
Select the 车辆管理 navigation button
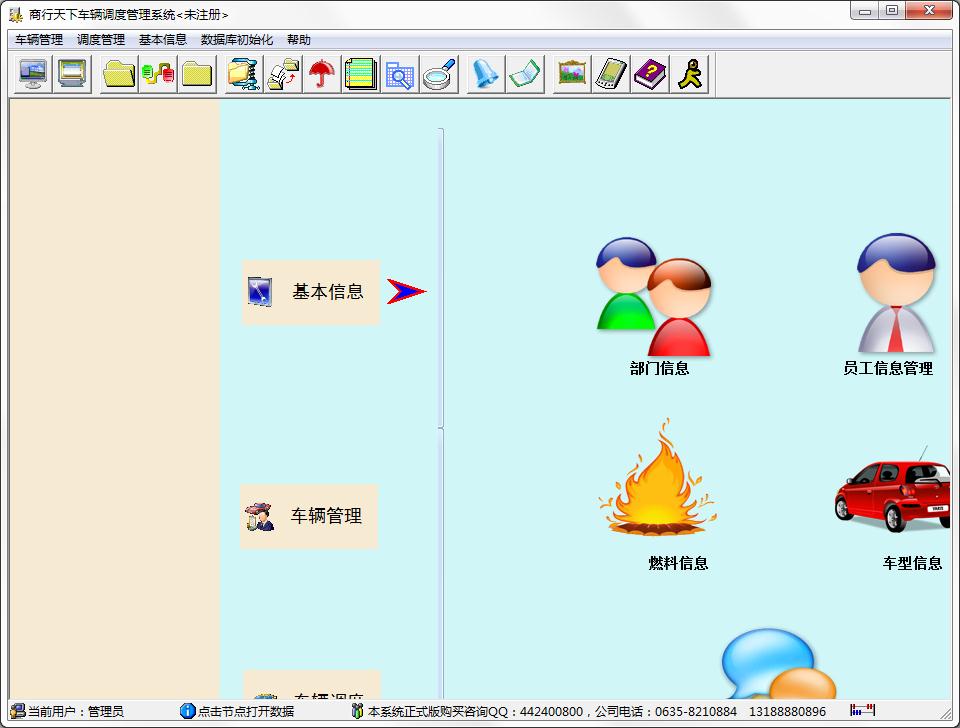309,516
